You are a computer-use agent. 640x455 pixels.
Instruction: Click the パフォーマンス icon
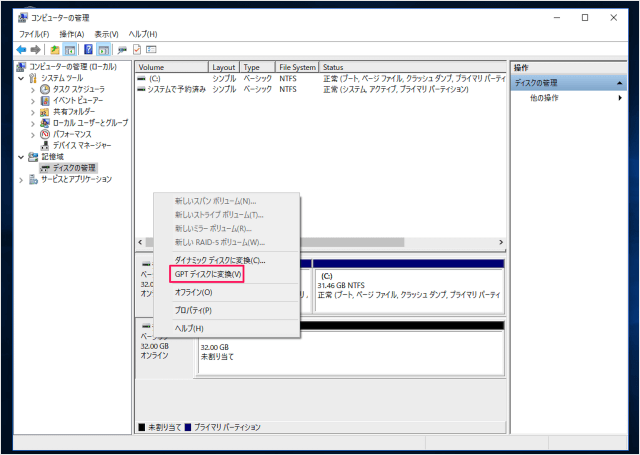coord(45,134)
